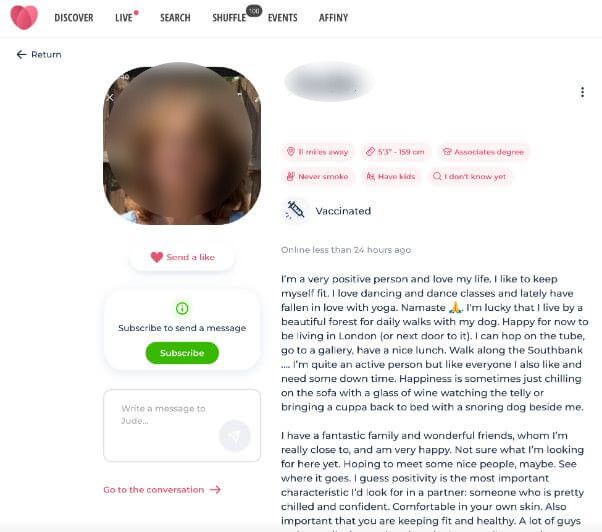Go to Search in the navigation
Screen dimensions: 602x532
175,18
